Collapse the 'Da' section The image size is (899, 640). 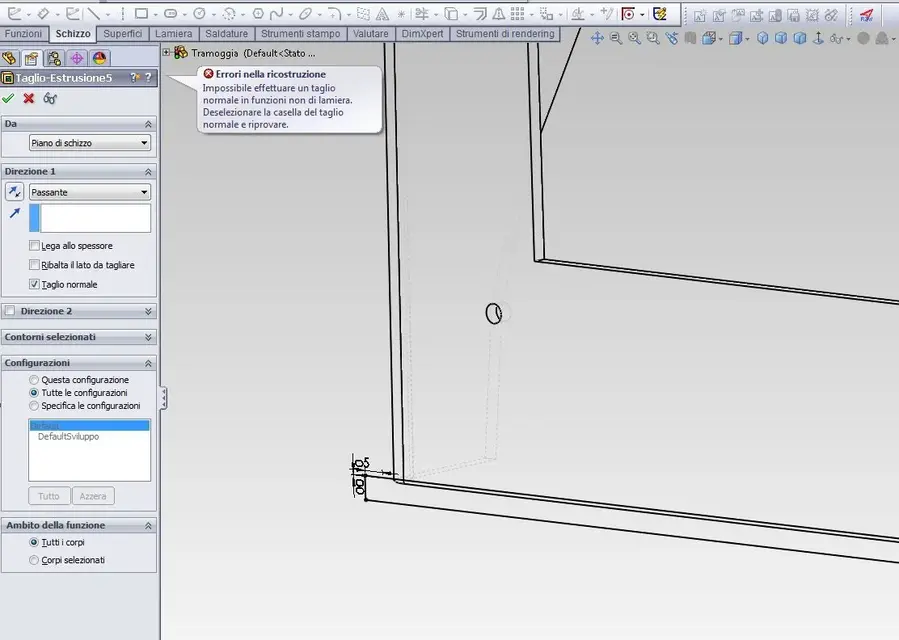(148, 124)
